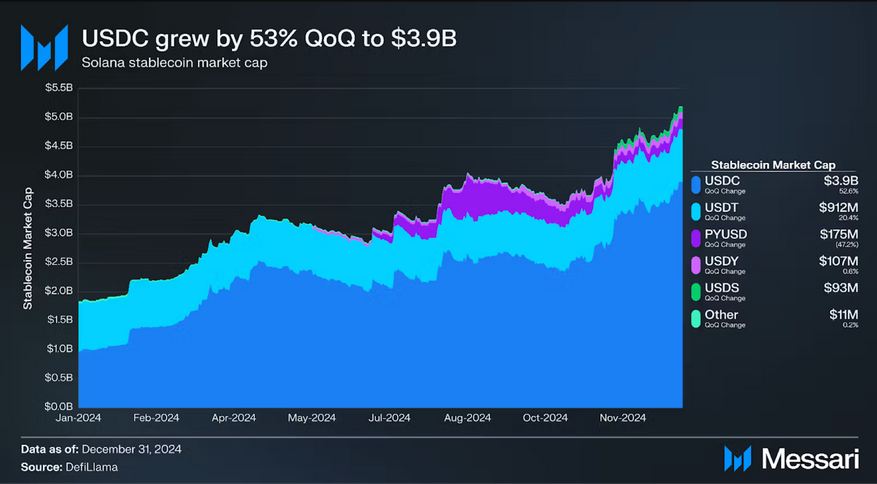Click the $175M PYUSD value

839,234
